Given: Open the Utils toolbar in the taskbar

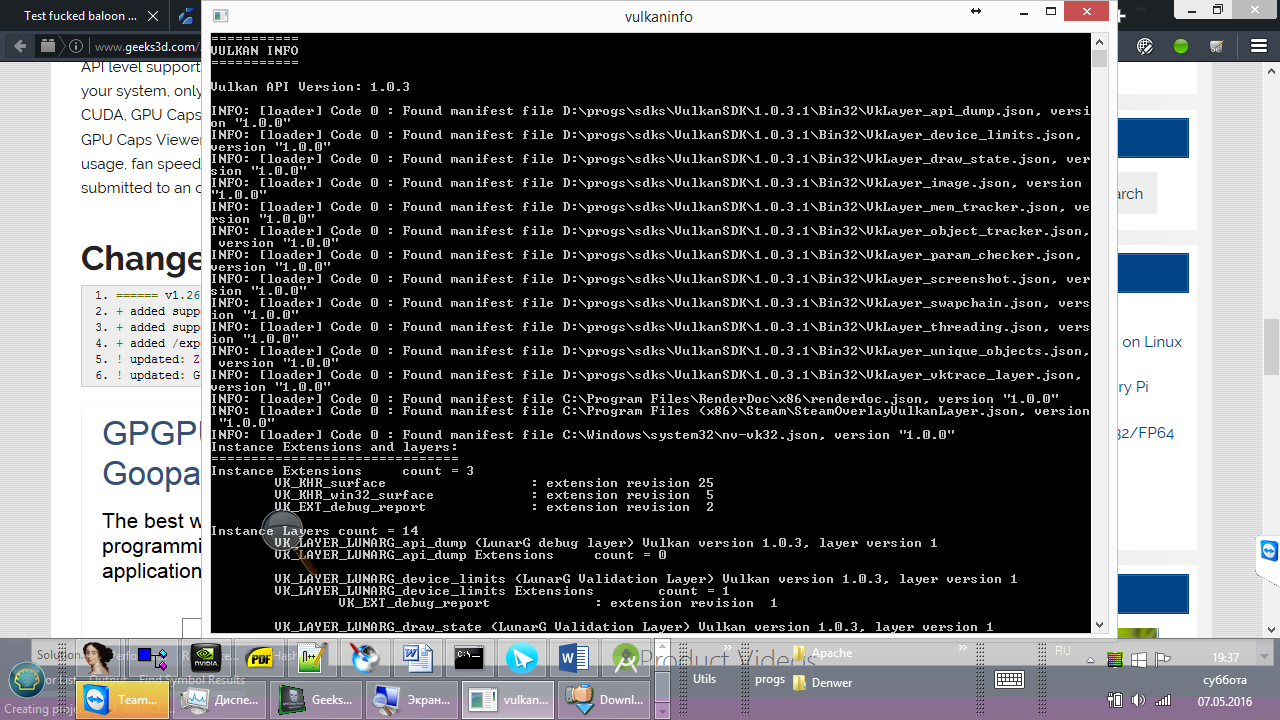Looking at the screenshot, I should coord(705,679).
